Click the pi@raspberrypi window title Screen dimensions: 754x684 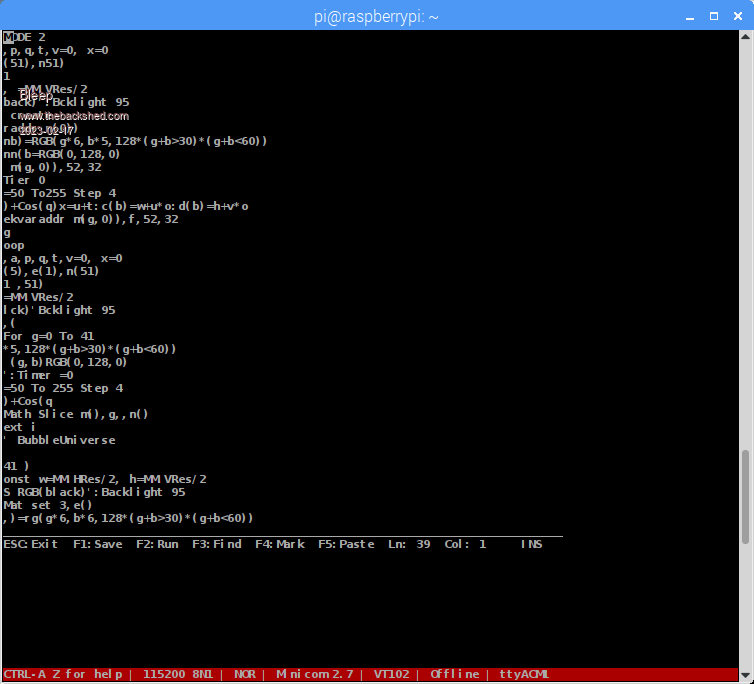coord(376,16)
